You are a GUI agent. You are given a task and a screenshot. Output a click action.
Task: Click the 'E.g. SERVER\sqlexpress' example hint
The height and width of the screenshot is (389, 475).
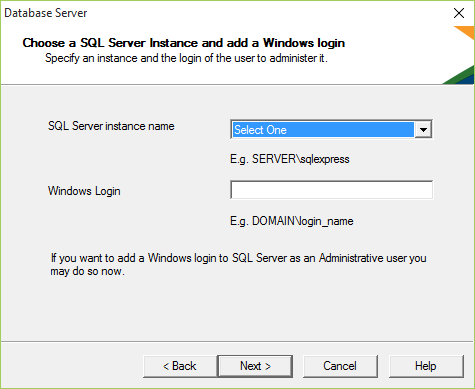290,159
